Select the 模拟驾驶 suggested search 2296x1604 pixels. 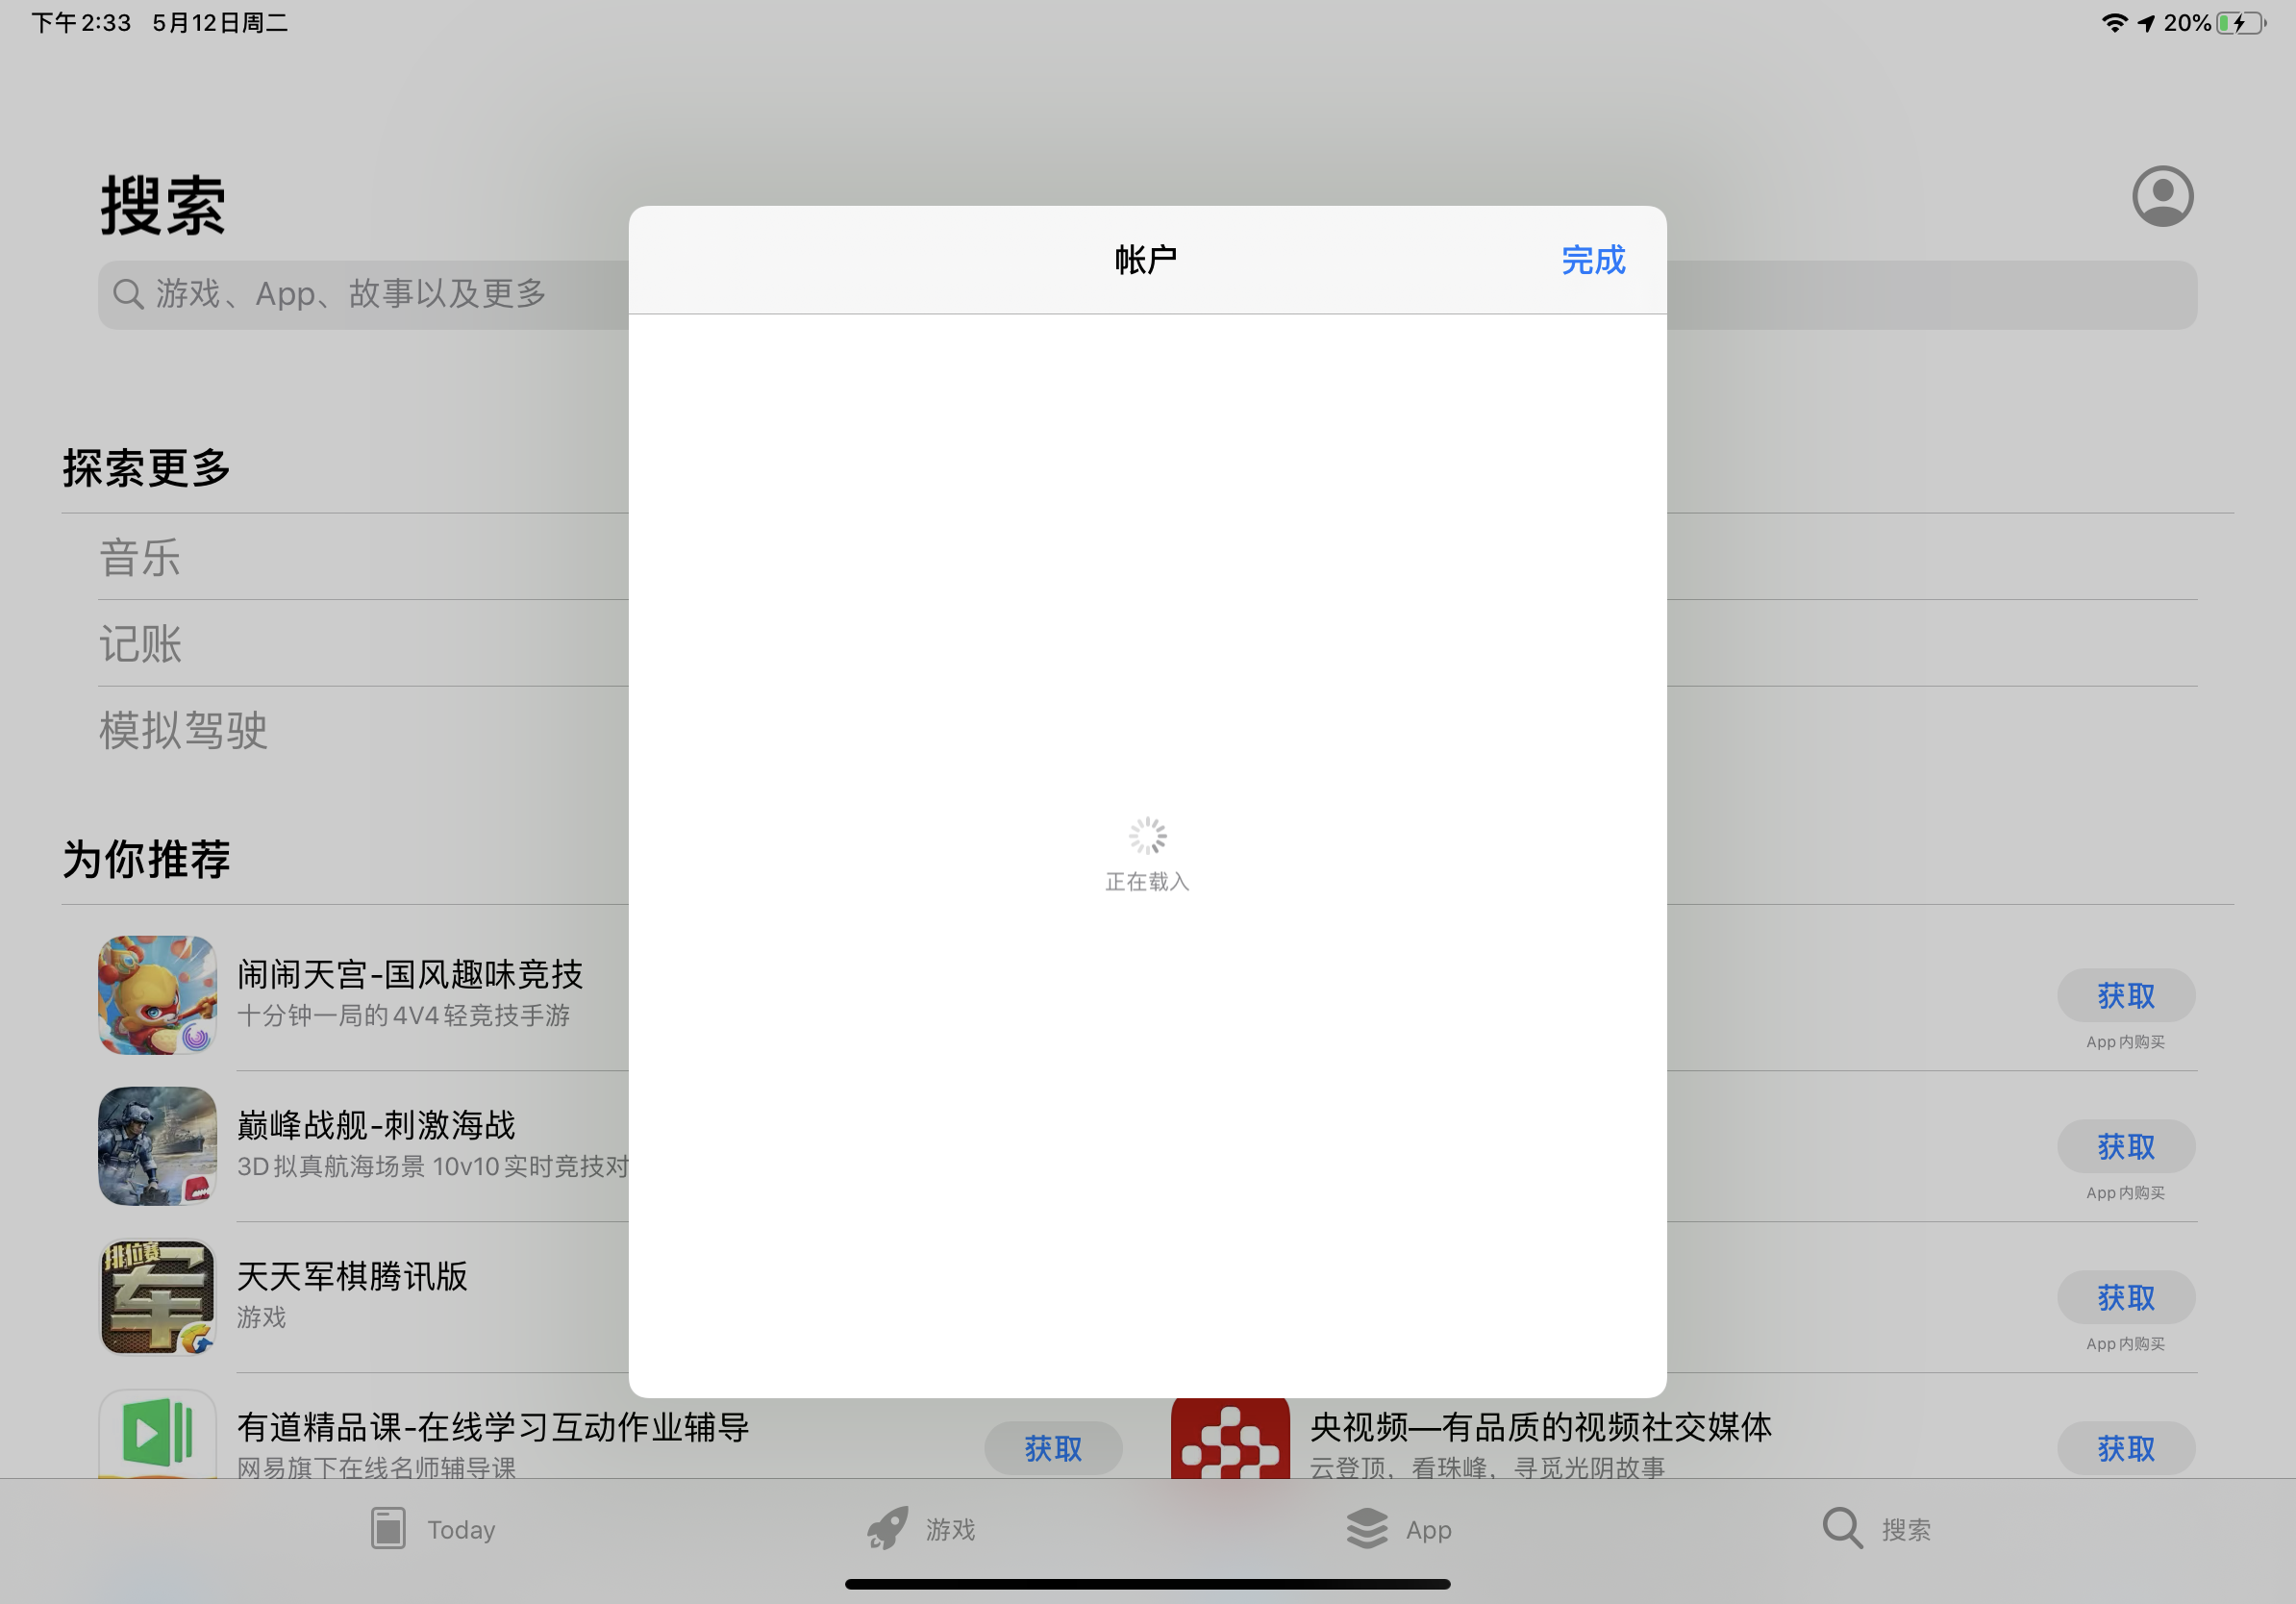[x=183, y=731]
